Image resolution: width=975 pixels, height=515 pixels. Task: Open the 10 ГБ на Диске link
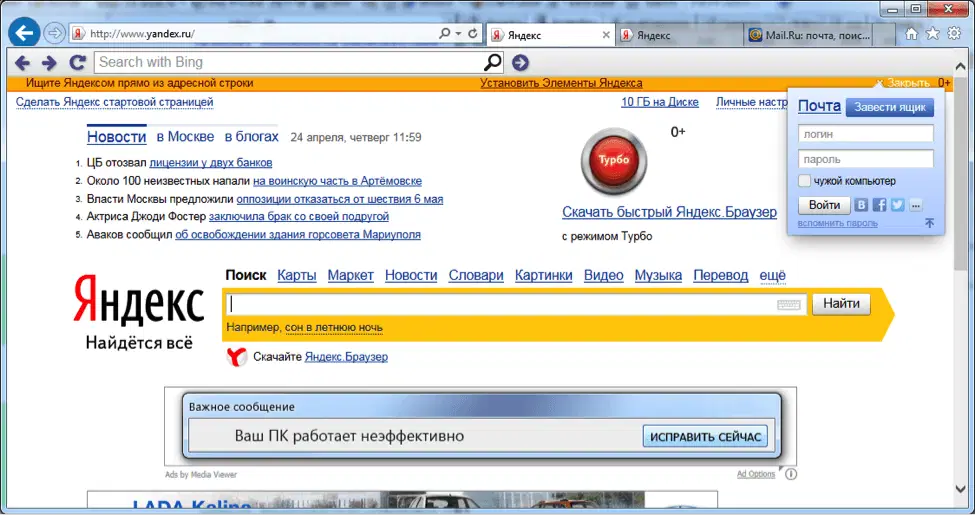click(x=660, y=102)
